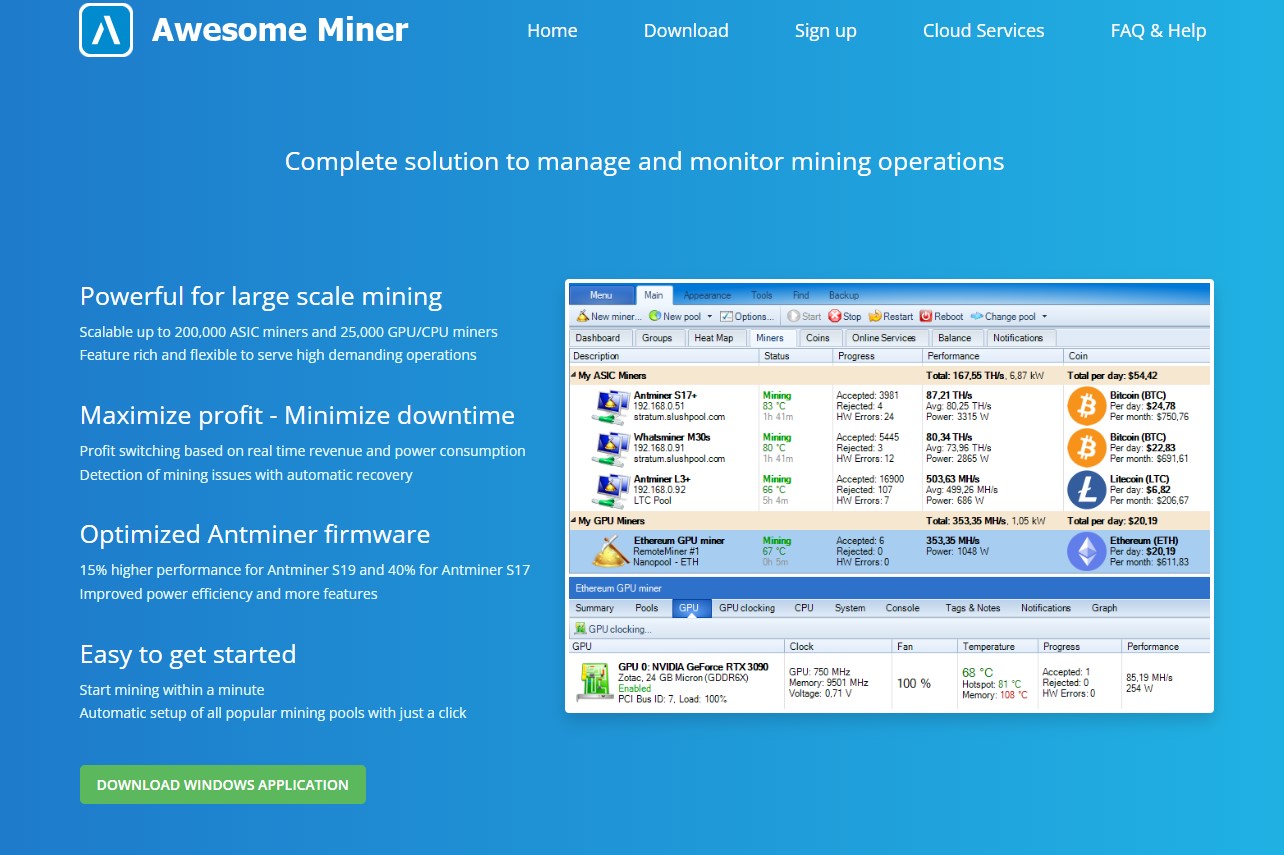Switch to the Graph detail tab
Screen dimensions: 1284x855
tap(1105, 608)
